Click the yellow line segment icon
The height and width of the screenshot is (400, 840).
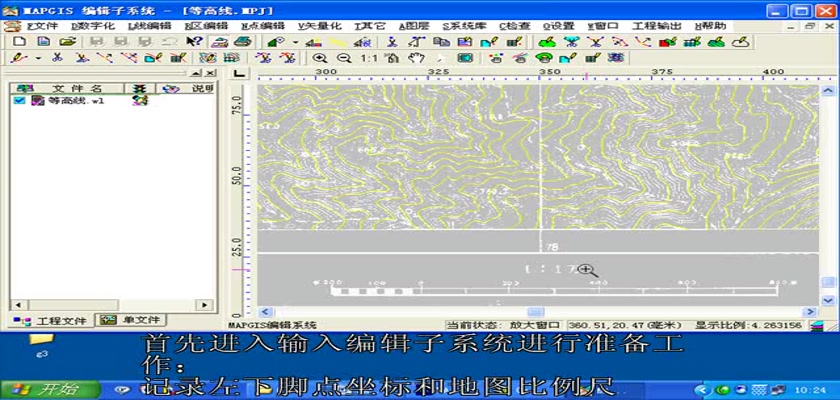coord(338,42)
